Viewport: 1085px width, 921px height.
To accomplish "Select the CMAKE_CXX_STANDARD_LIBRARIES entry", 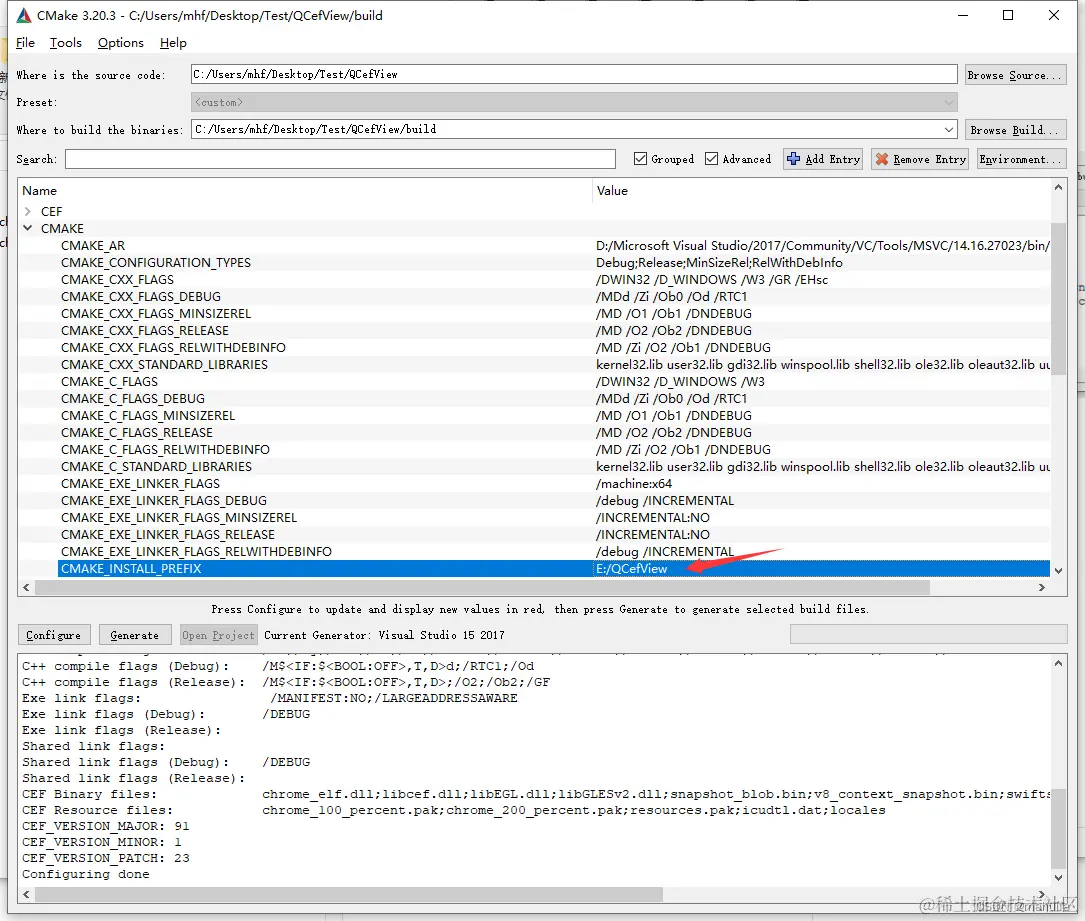I will point(165,365).
